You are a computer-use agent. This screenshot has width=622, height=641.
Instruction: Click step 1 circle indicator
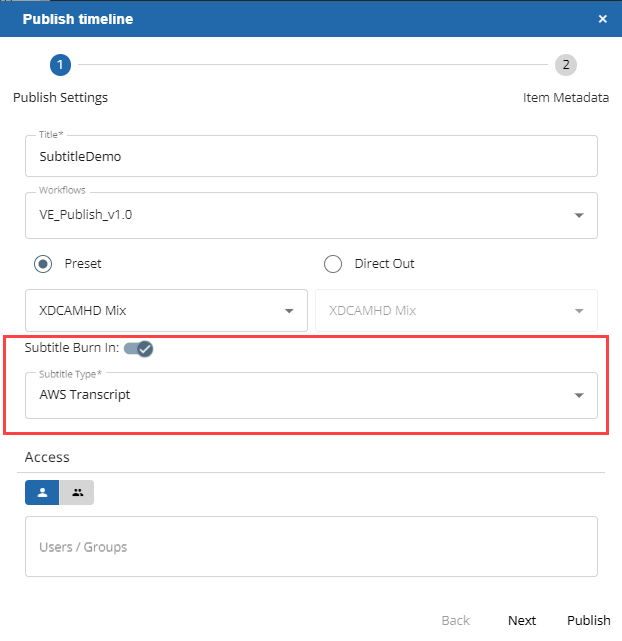point(60,65)
